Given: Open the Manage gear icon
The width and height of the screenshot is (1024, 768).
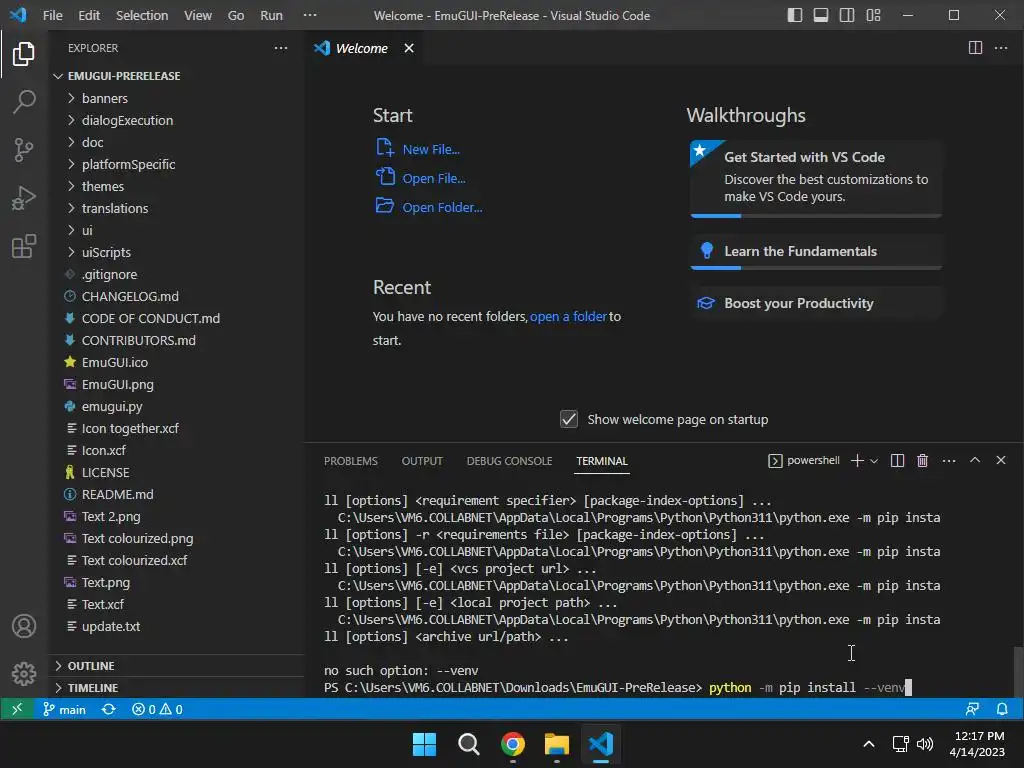Looking at the screenshot, I should point(24,673).
